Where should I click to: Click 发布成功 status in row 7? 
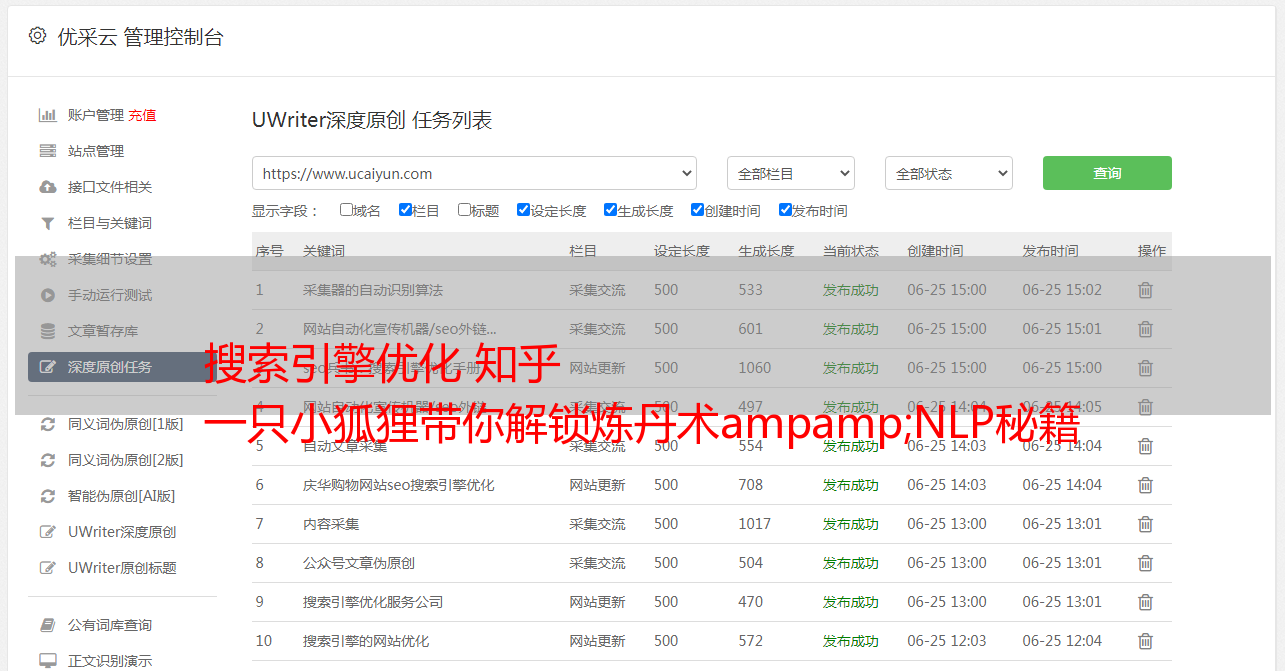click(851, 524)
